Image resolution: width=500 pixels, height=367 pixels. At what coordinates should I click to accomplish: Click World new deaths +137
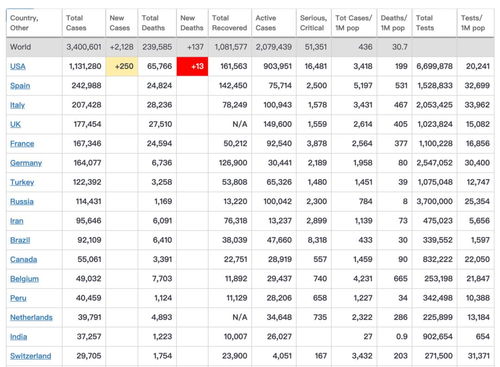(x=195, y=47)
